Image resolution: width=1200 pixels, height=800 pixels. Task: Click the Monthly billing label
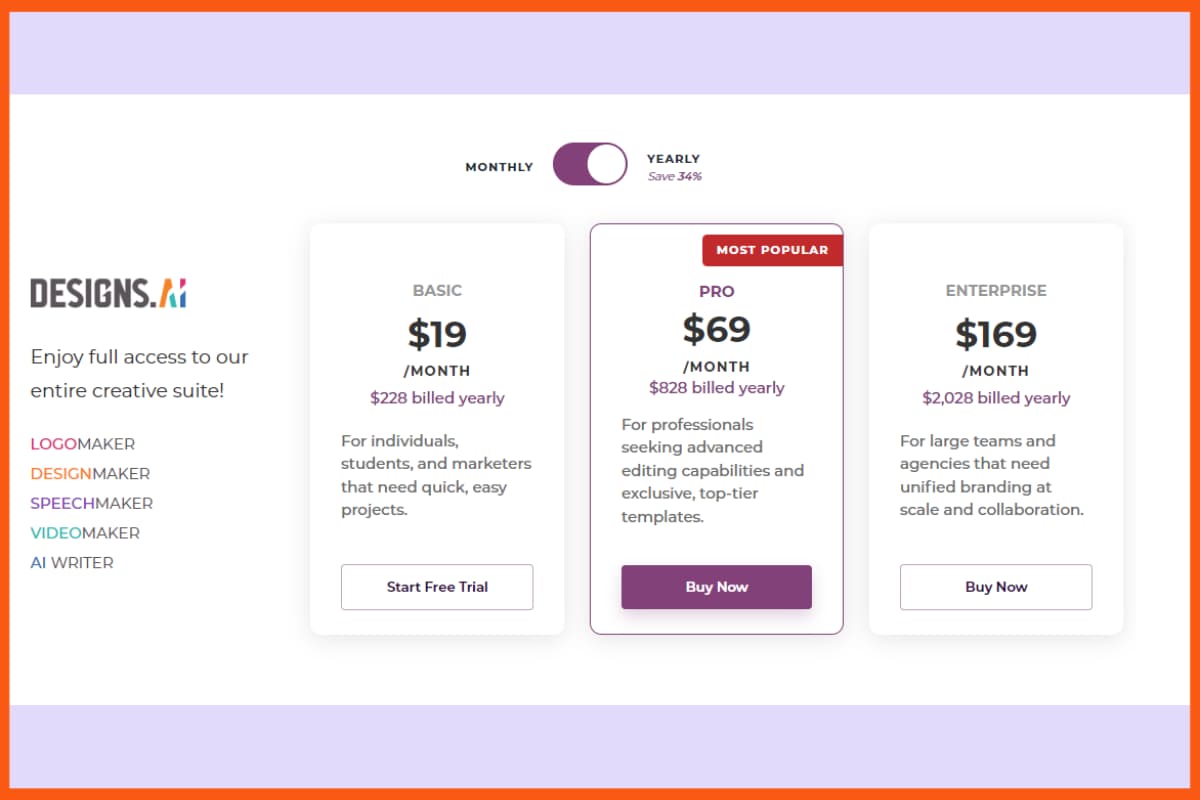click(x=499, y=167)
